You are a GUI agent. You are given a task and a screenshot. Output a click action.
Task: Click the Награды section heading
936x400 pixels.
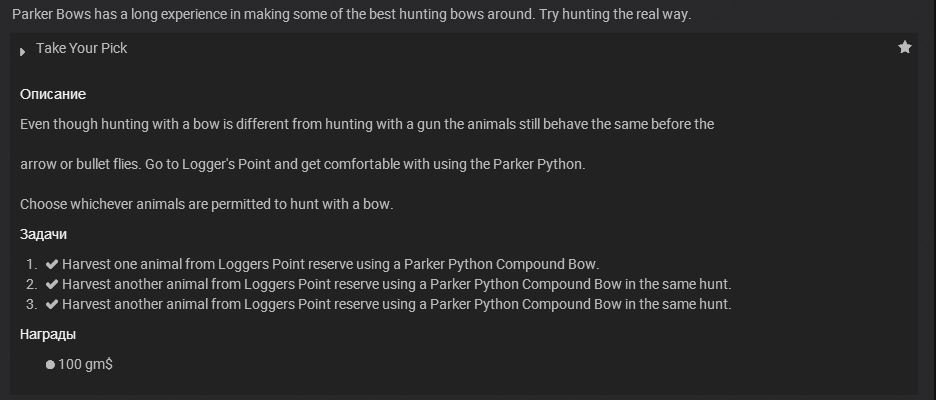pos(48,334)
